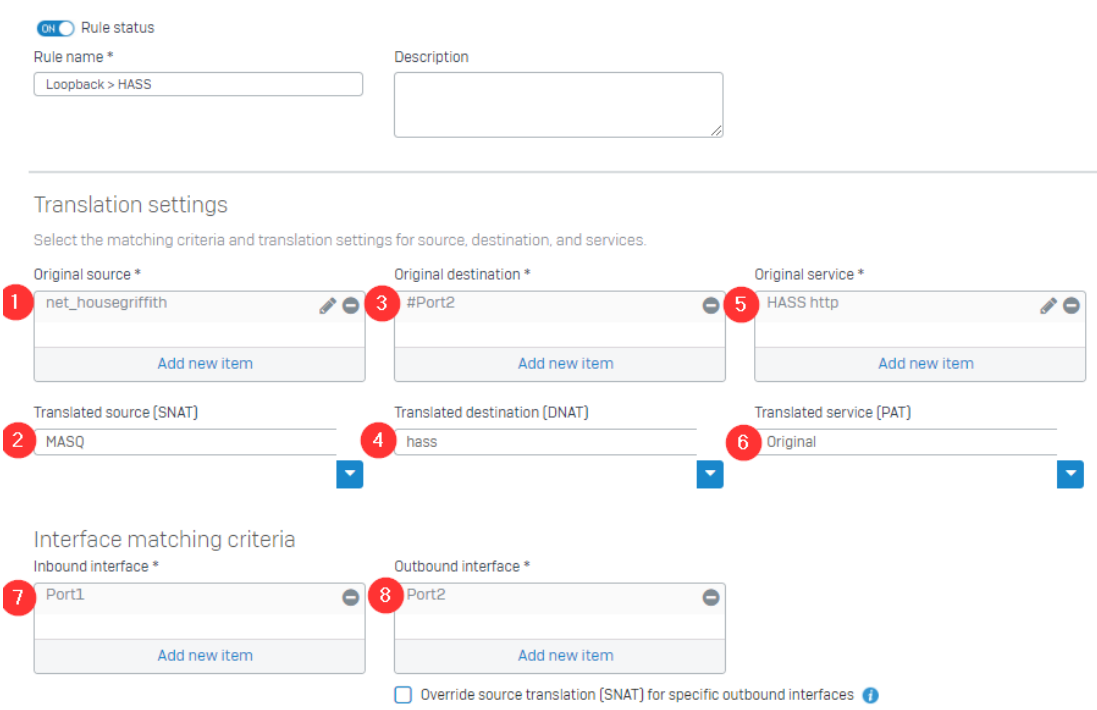
Task: Open Translated service (PAT) dropdown arrow
Action: (x=1070, y=474)
